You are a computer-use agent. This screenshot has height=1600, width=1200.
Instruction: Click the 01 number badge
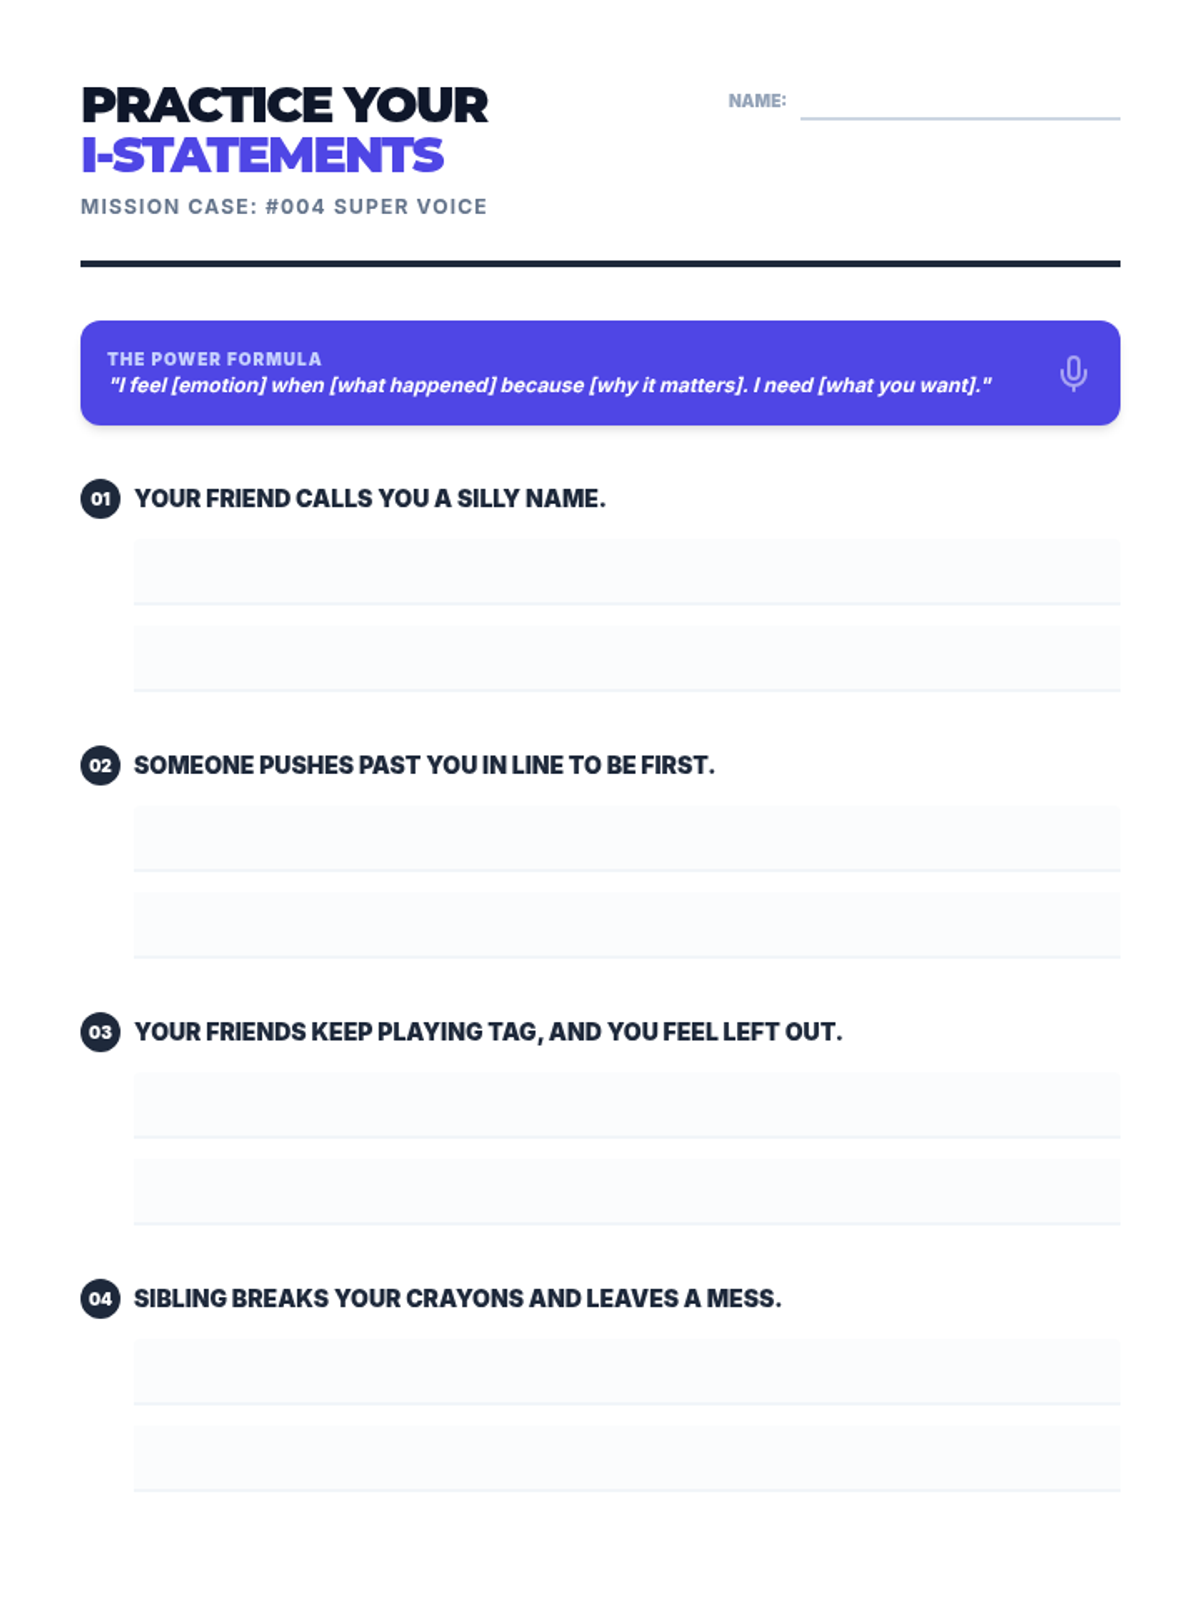point(100,498)
